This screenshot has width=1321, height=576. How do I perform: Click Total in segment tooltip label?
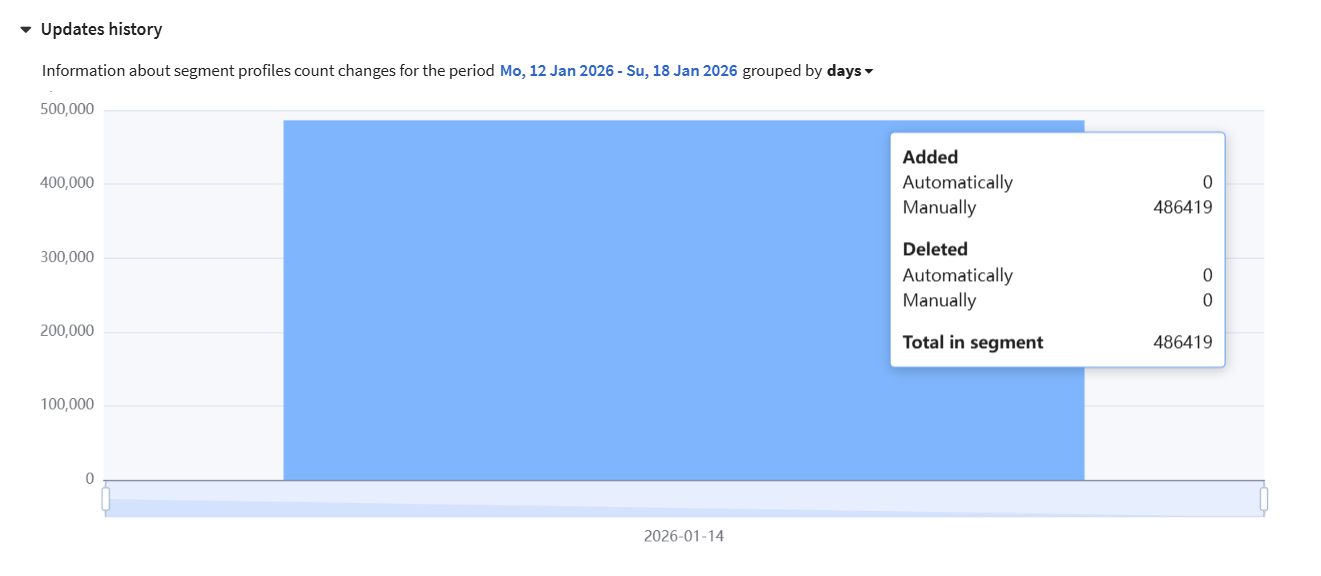coord(972,342)
